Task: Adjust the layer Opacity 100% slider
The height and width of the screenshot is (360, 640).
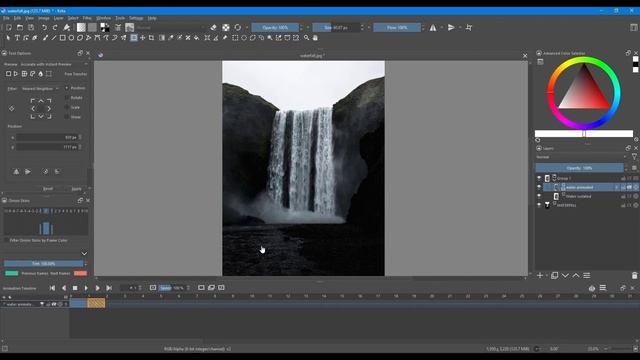Action: coord(579,168)
